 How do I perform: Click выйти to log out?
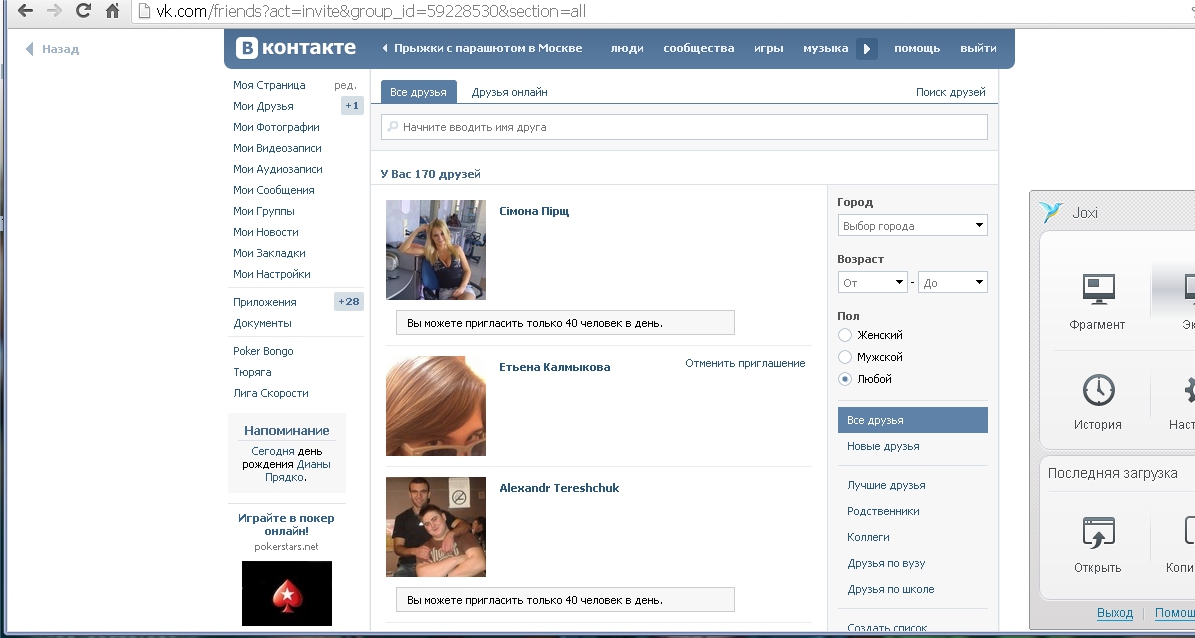(x=978, y=48)
